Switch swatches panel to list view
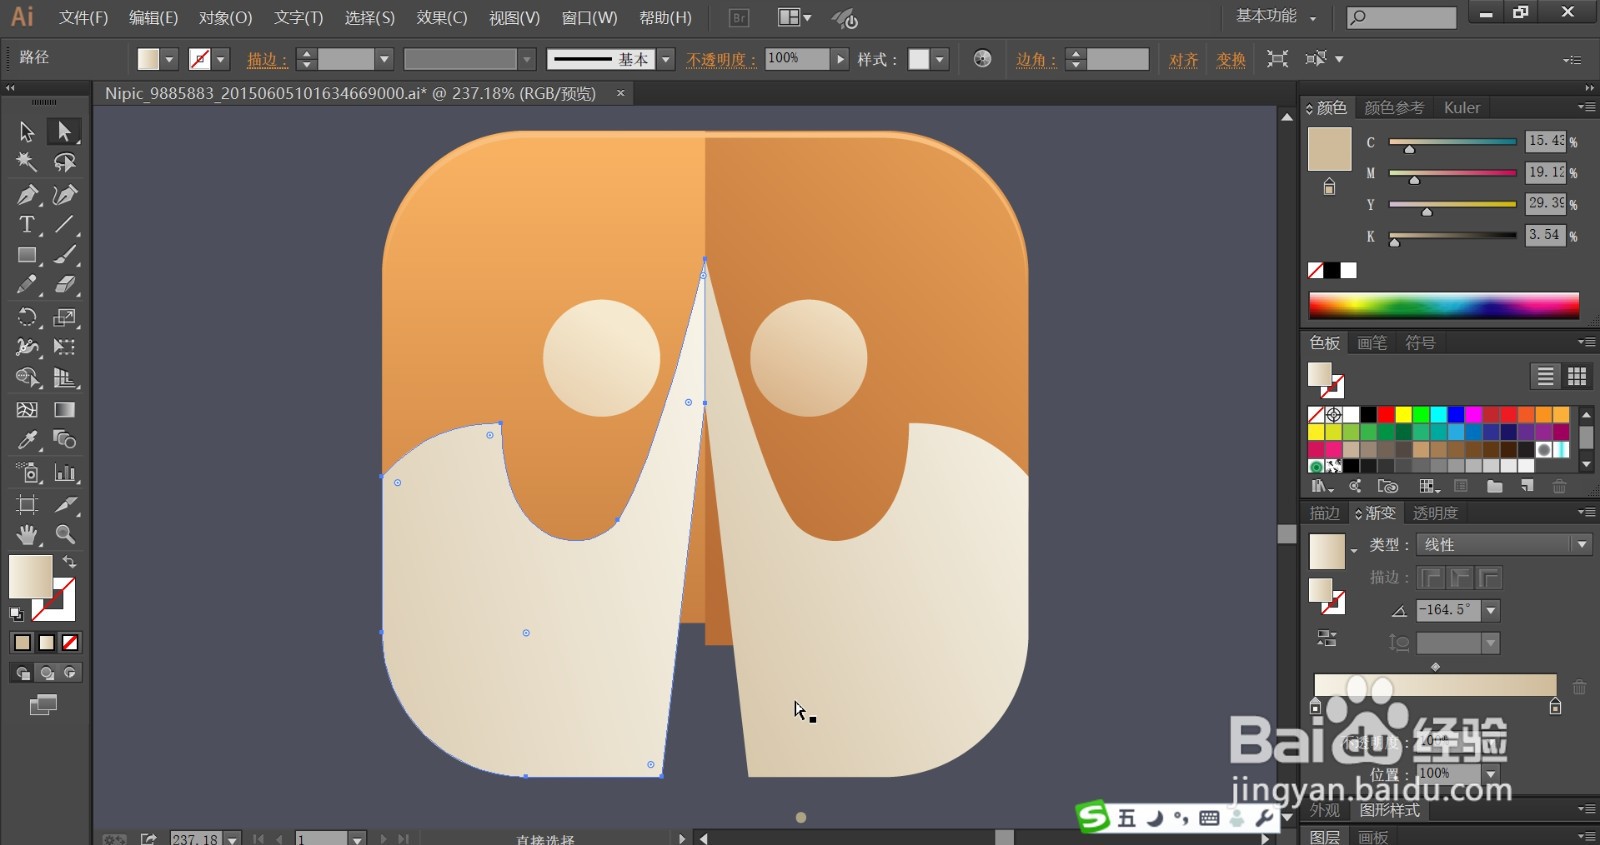The width and height of the screenshot is (1600, 845). pos(1545,376)
